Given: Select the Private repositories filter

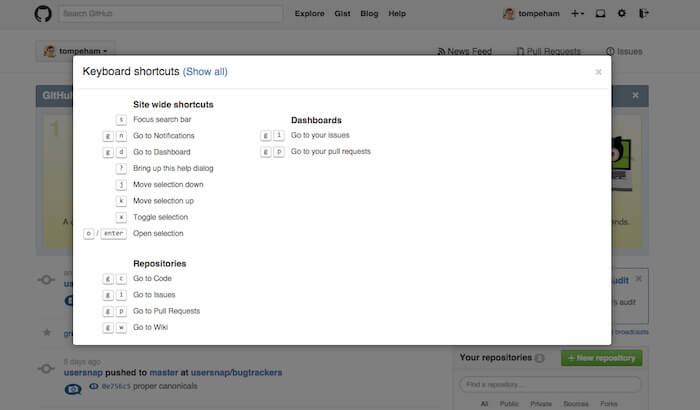Looking at the screenshot, I should (541, 404).
